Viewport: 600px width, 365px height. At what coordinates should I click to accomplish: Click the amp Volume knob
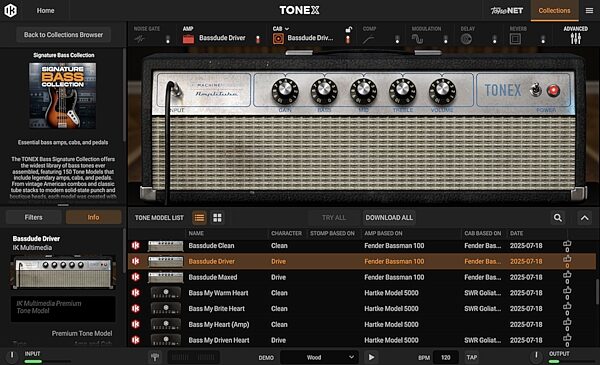click(442, 91)
